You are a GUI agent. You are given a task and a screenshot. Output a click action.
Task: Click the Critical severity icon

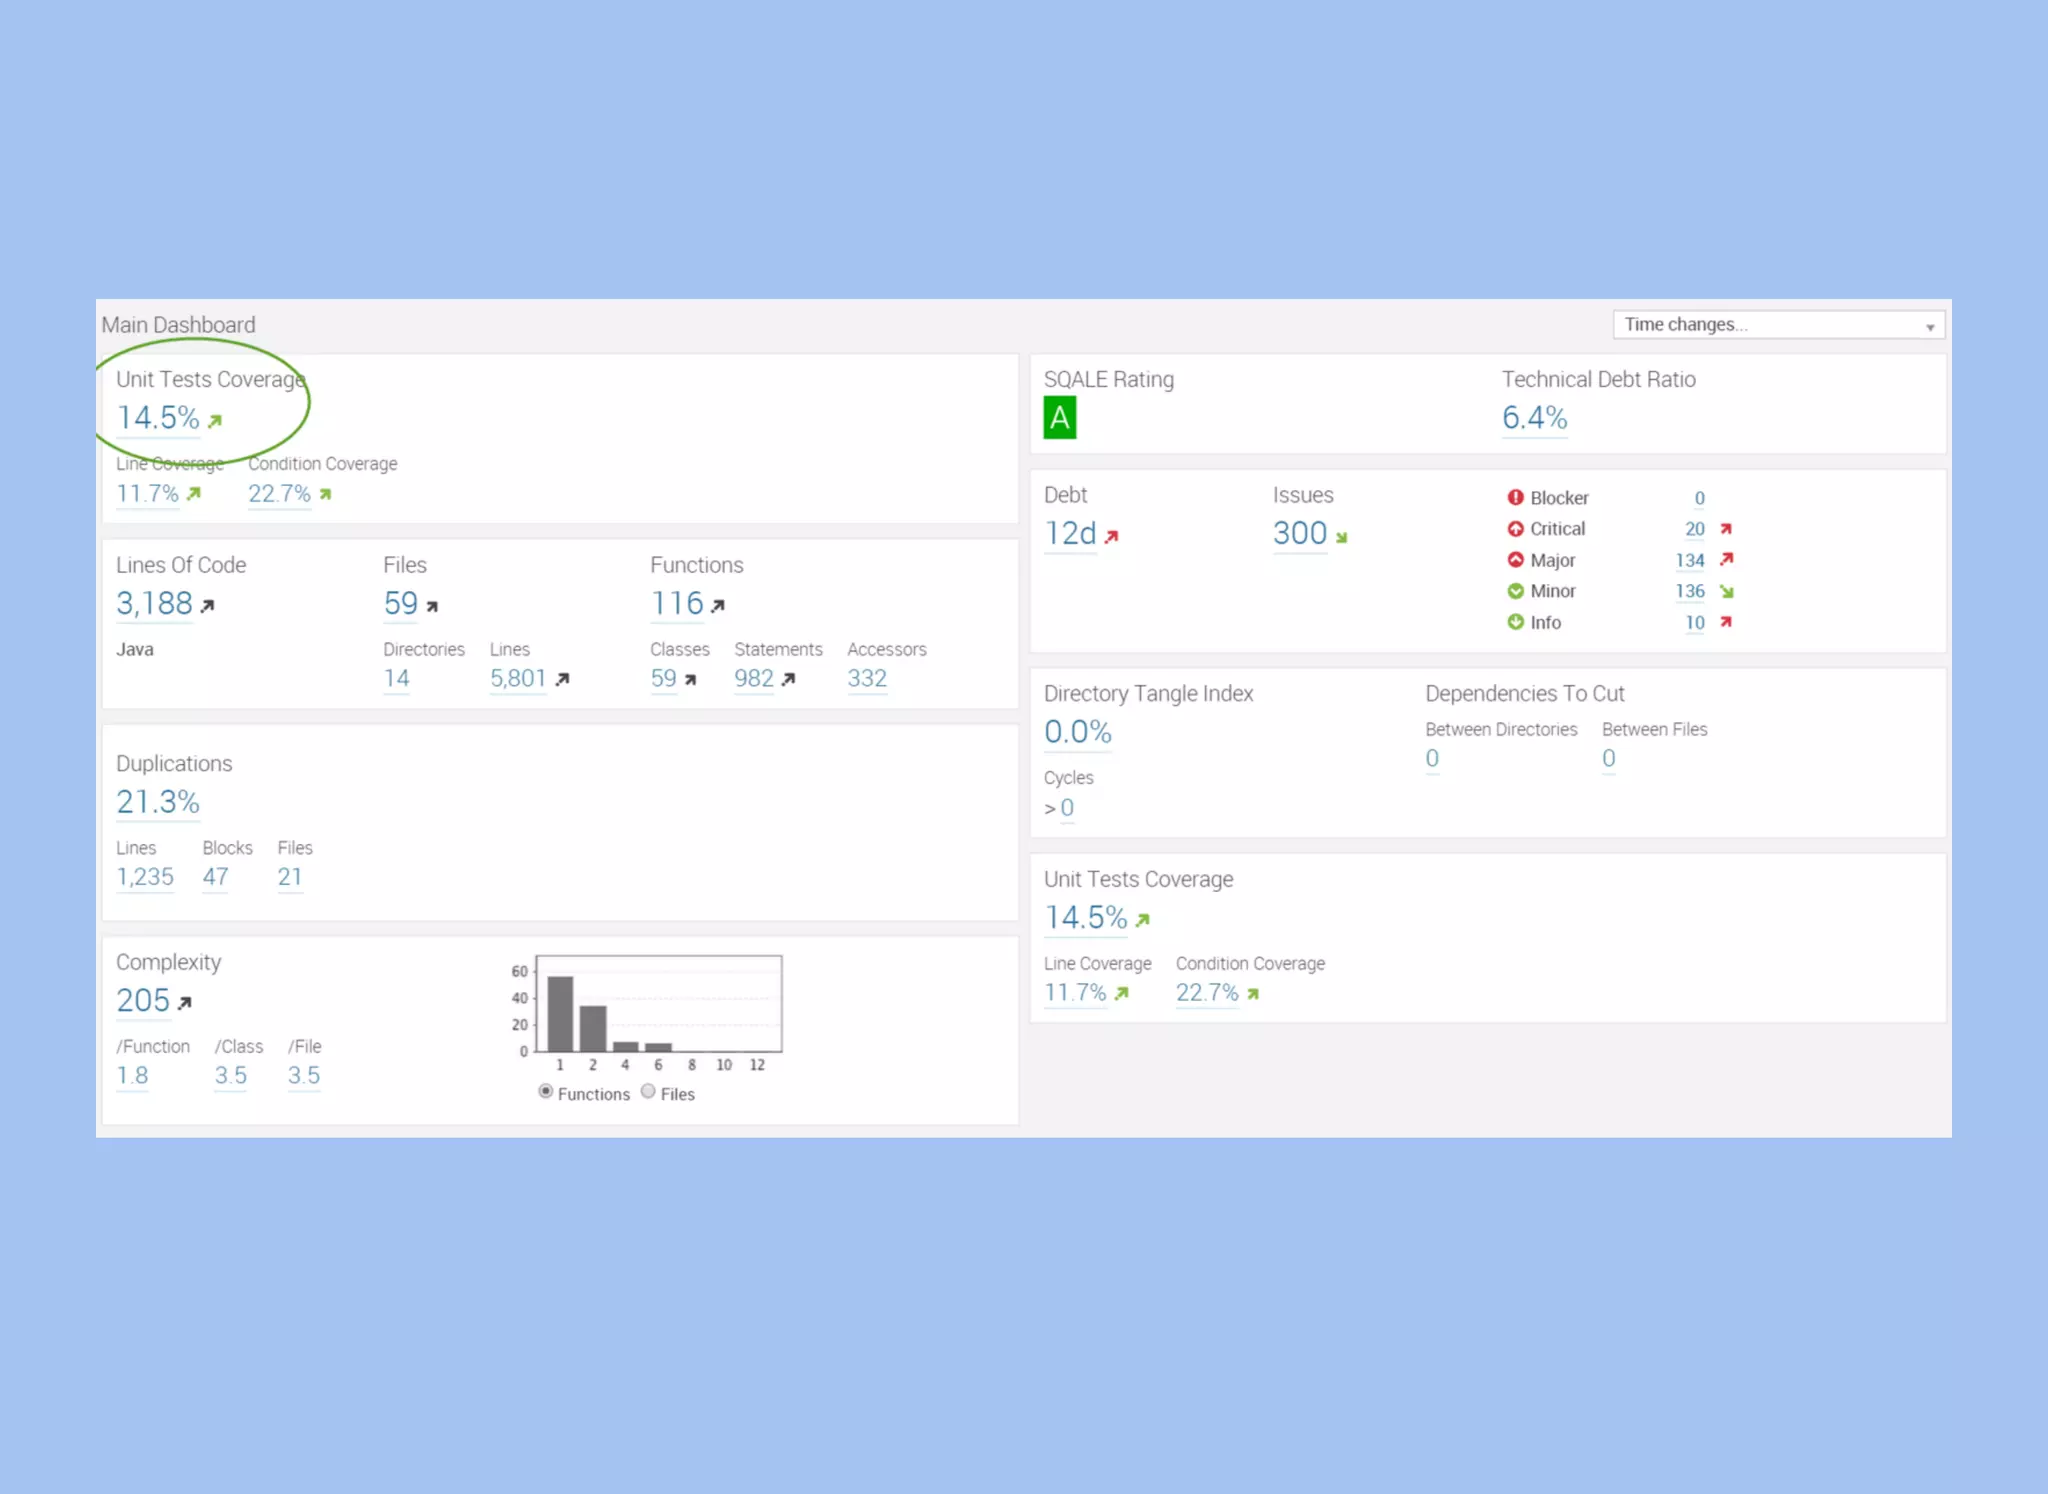1515,528
